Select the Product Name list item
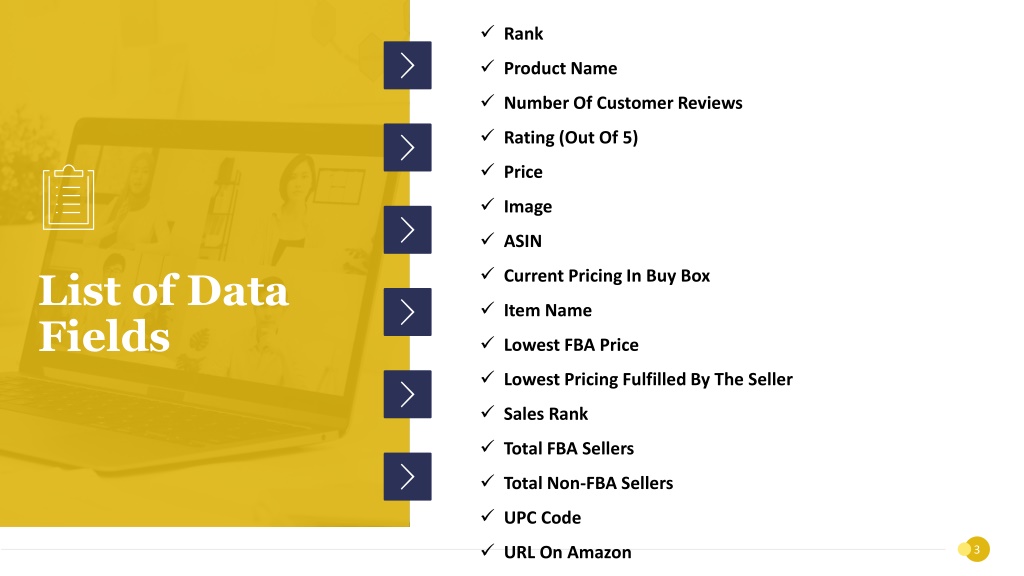Screen dimensions: 1024x576 coord(560,69)
